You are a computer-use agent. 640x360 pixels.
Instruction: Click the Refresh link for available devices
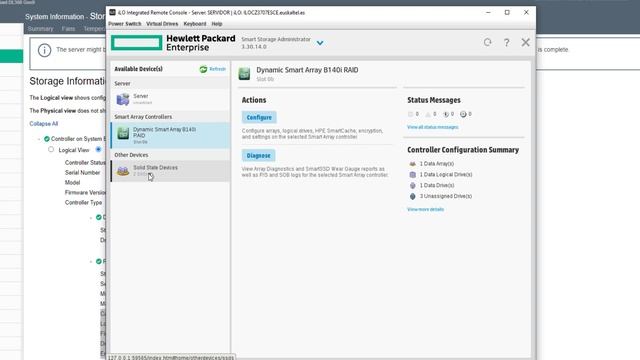point(217,69)
